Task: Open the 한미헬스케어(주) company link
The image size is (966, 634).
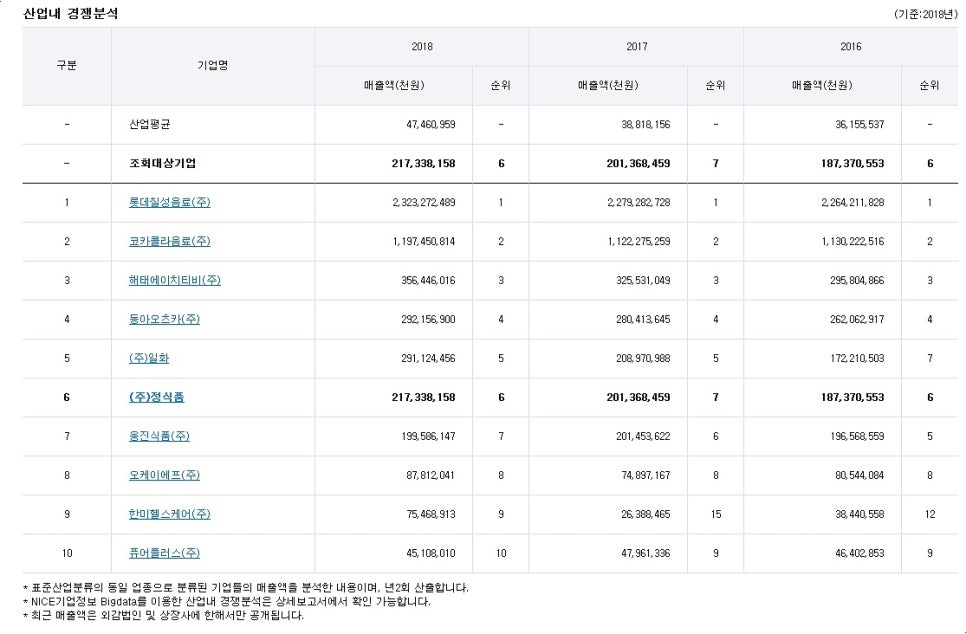Action: [x=169, y=514]
